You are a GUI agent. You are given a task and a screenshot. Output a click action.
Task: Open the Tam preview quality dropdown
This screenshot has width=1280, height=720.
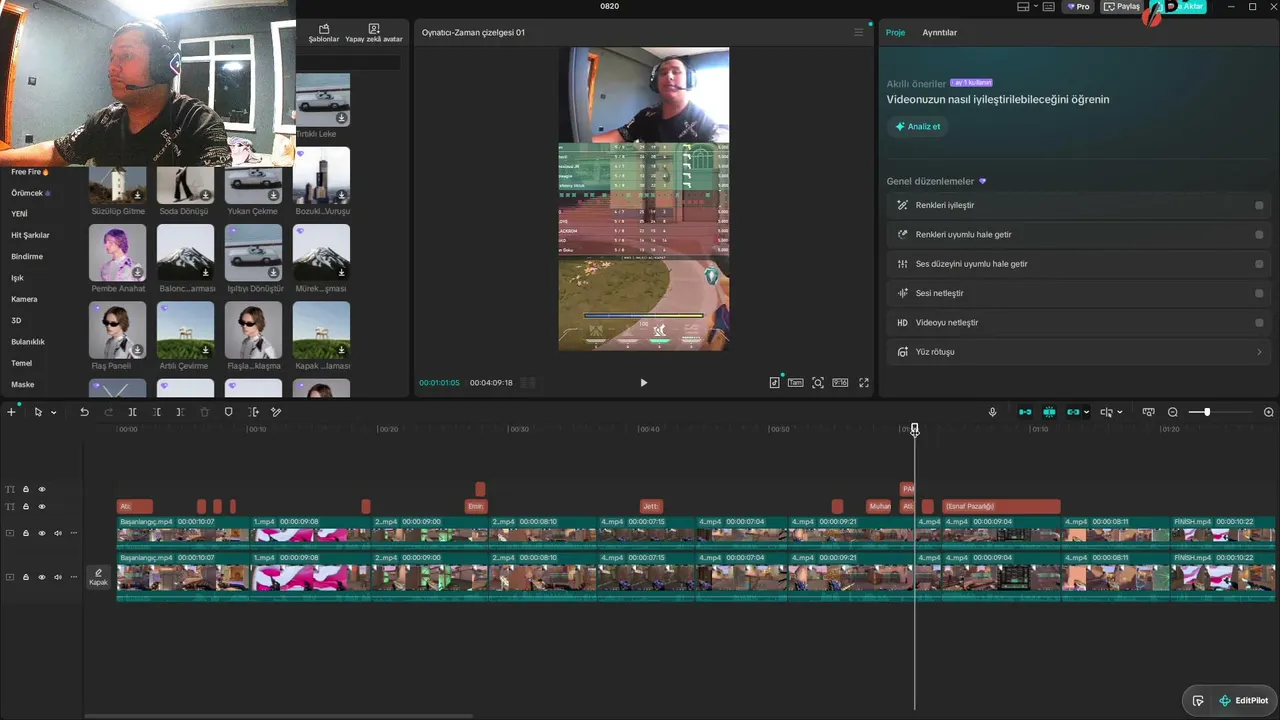point(795,383)
